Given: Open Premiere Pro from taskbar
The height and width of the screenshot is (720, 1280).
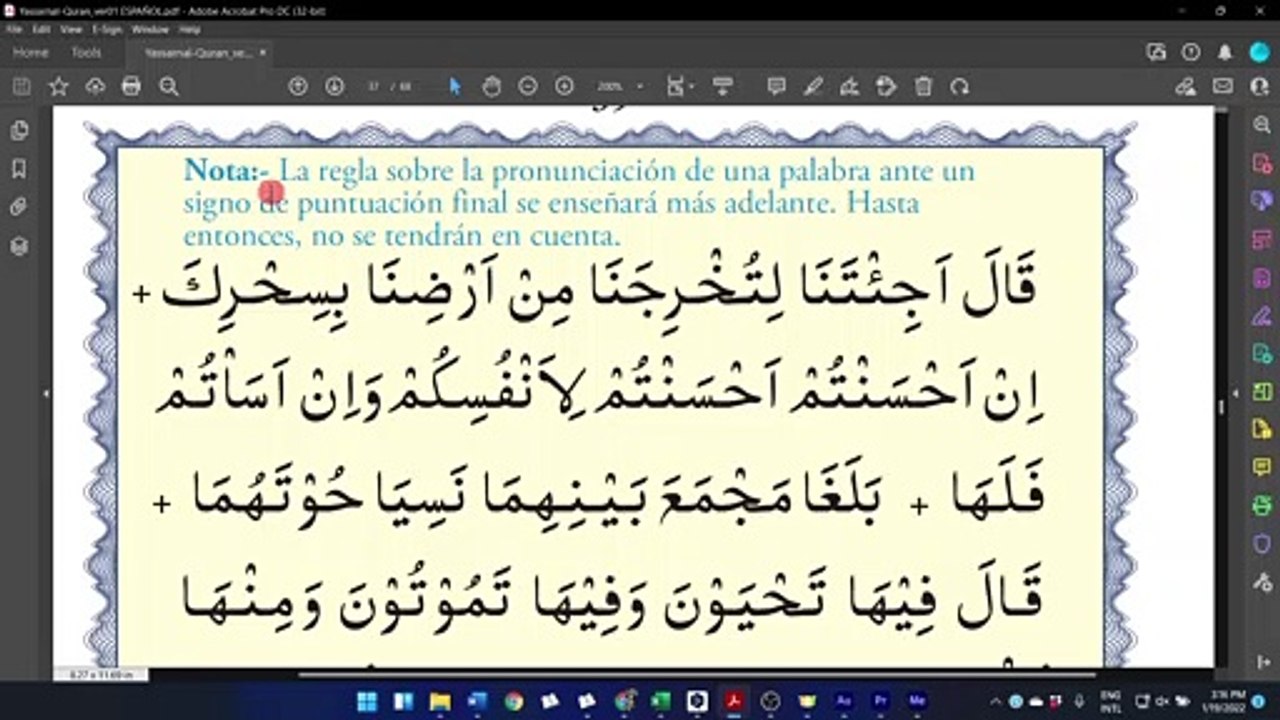Looking at the screenshot, I should 880,701.
